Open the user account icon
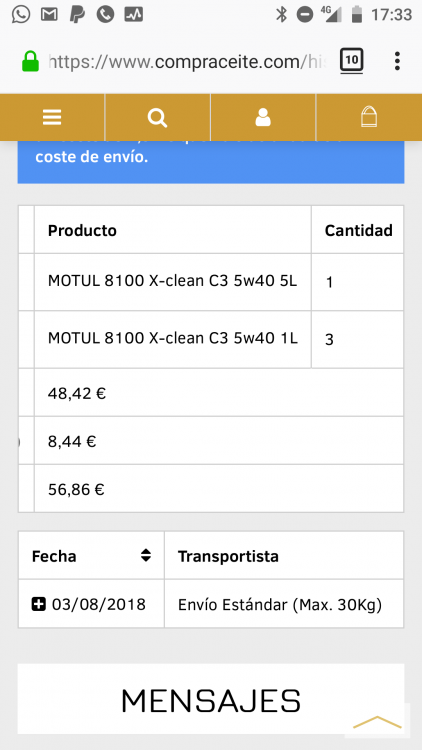Viewport: 422px width, 750px height. [x=263, y=117]
